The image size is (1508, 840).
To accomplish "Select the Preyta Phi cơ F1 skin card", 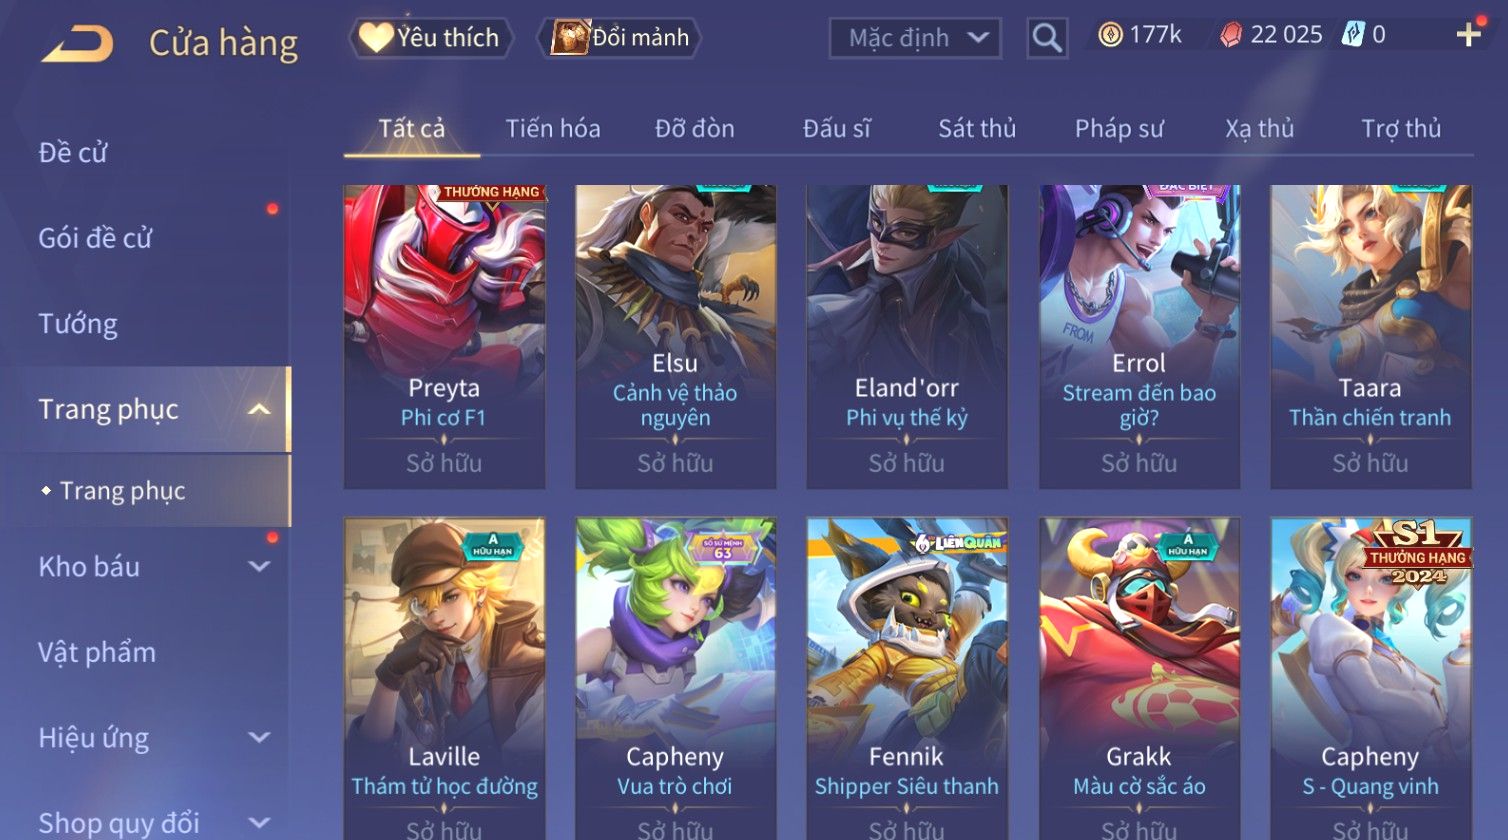I will coord(444,337).
